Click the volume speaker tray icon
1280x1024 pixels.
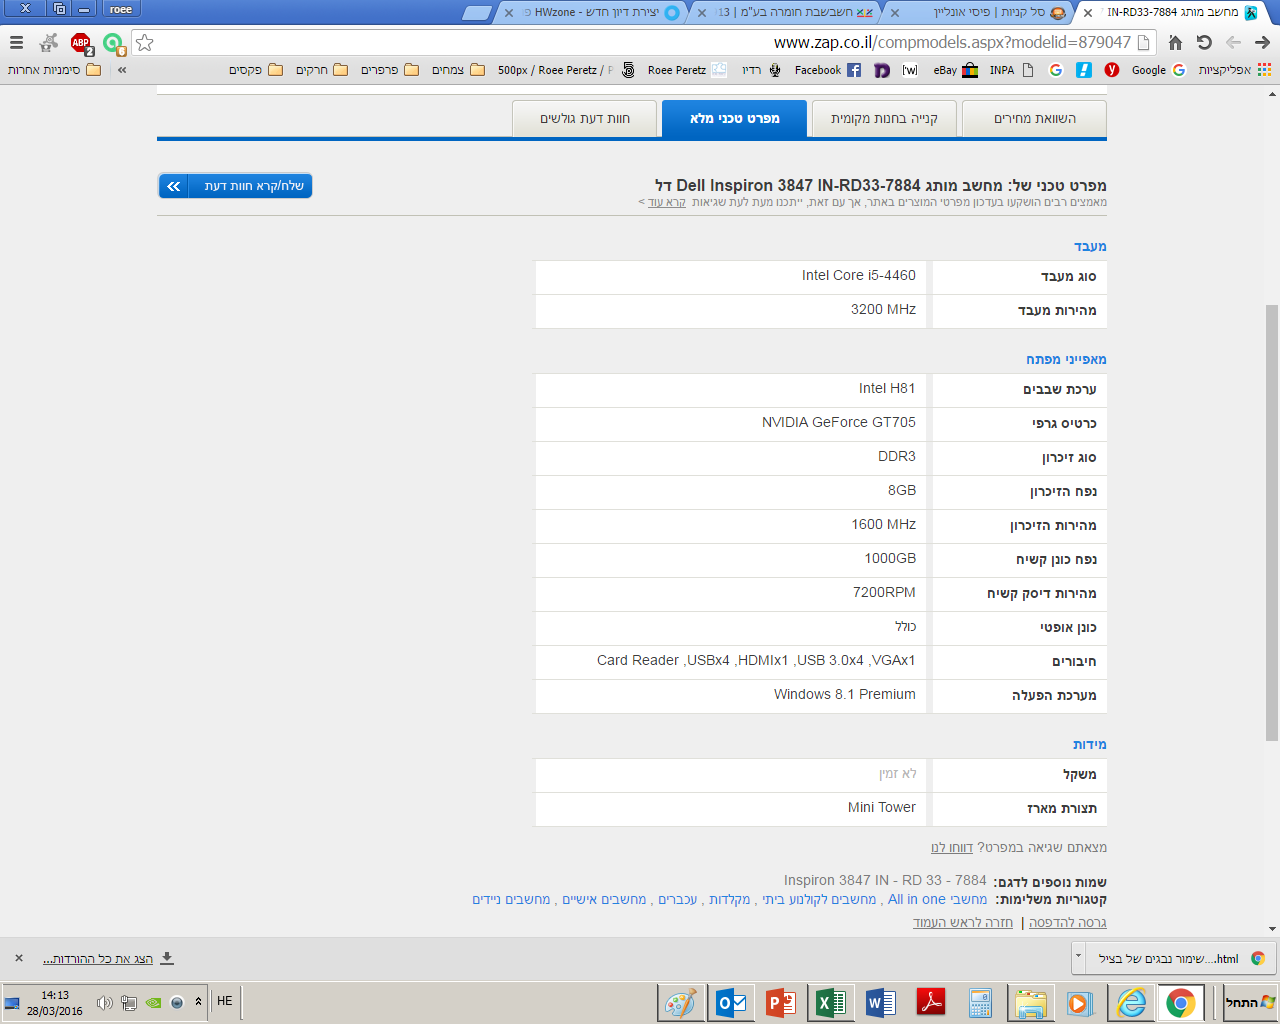point(104,1002)
